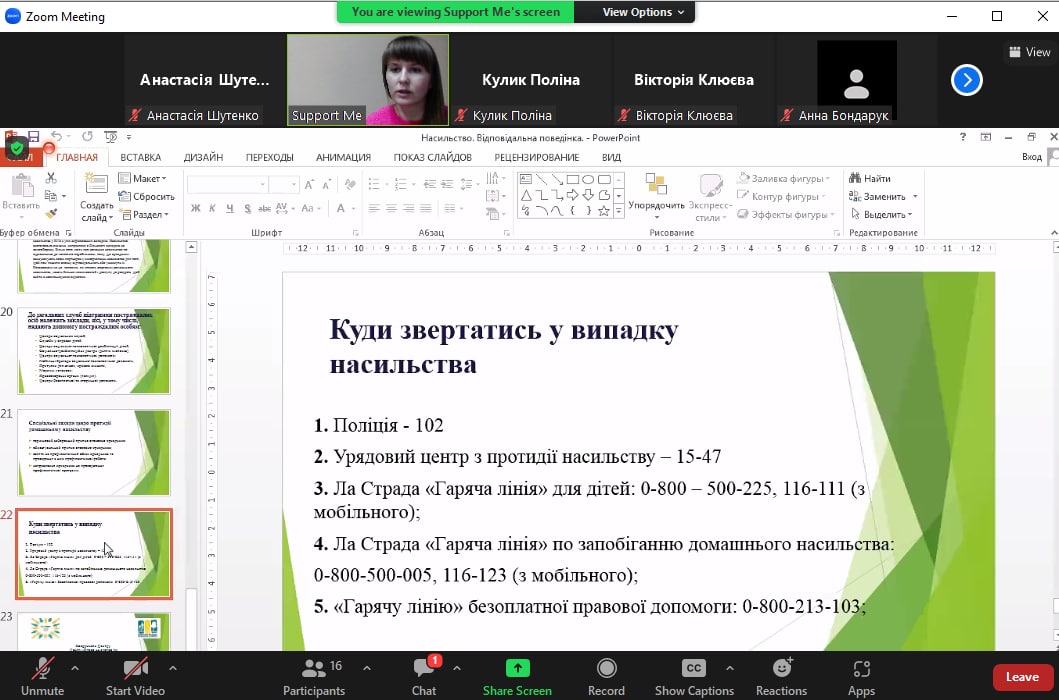The width and height of the screenshot is (1059, 700).
Task: Click the Start Video camera icon
Action: (x=135, y=669)
